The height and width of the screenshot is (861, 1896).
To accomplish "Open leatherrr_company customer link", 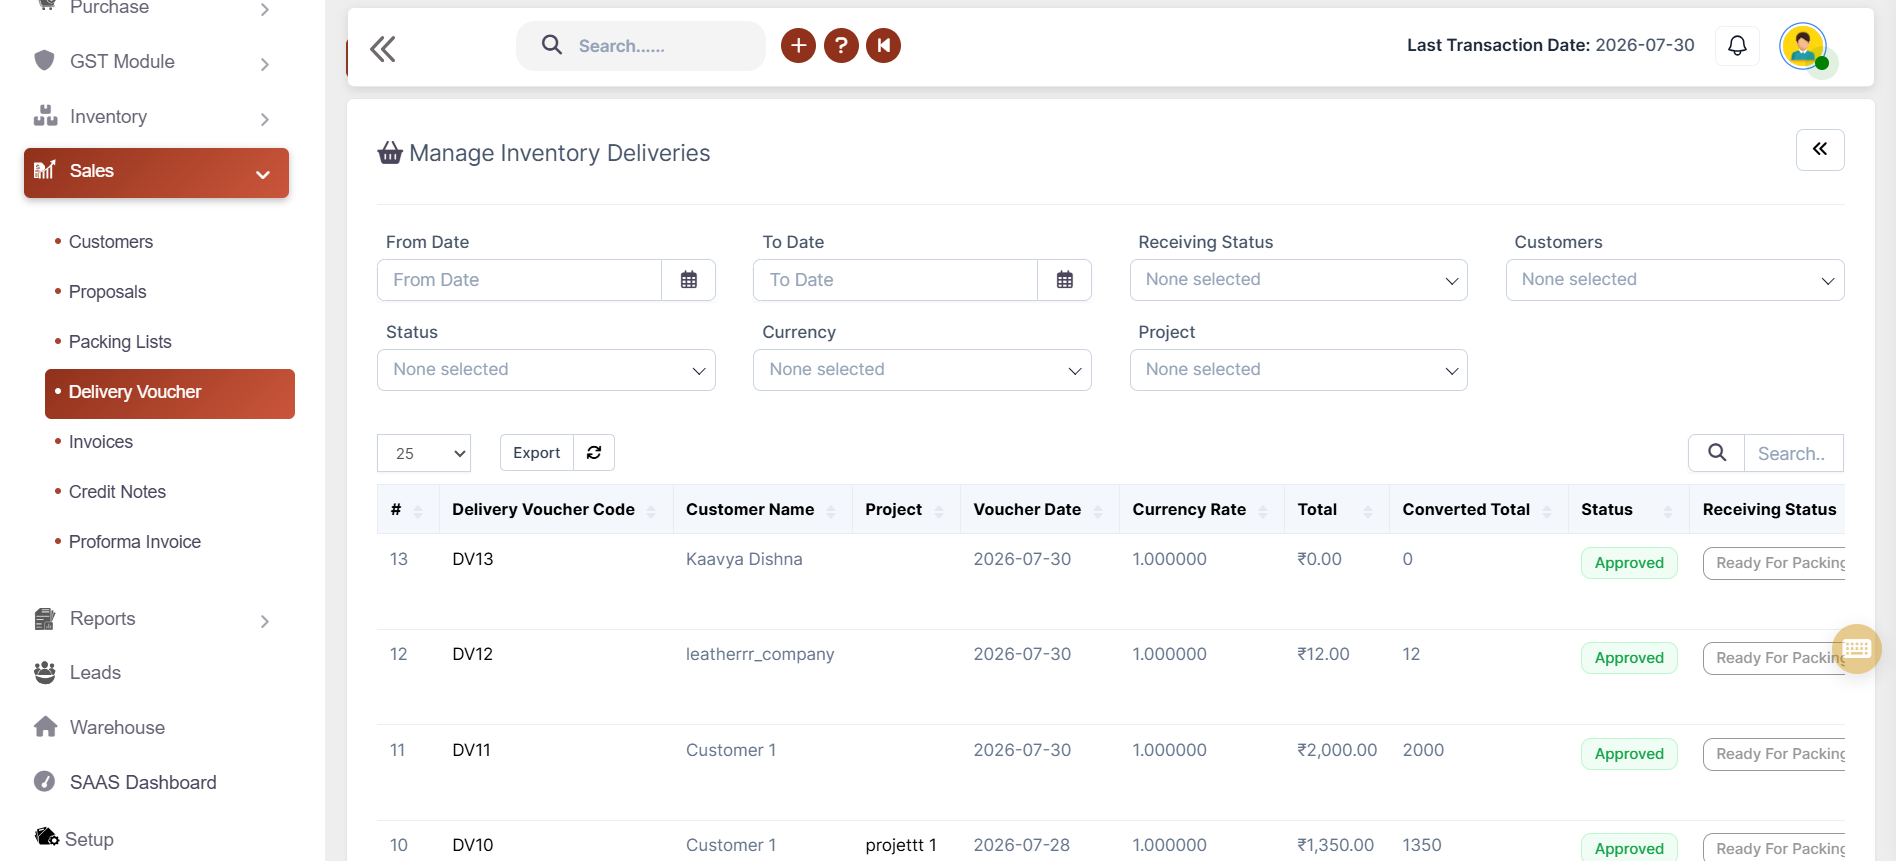I will pyautogui.click(x=760, y=654).
